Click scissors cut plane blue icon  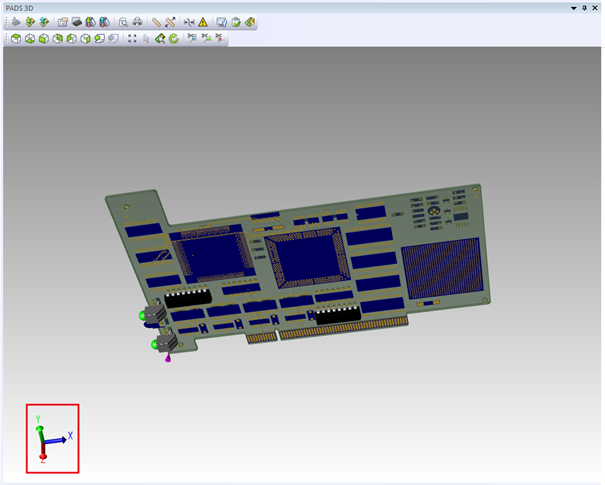(192, 38)
